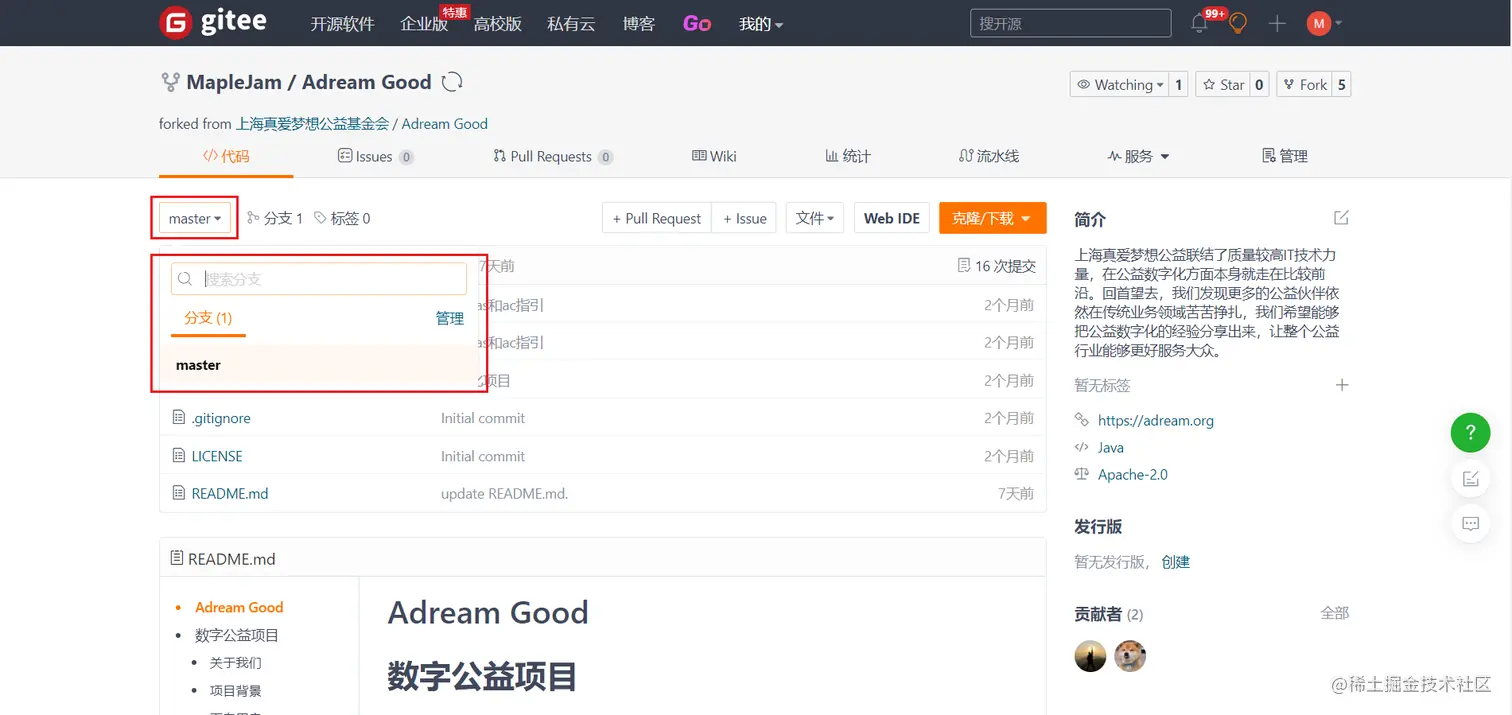Screen dimensions: 1512x715
Task: Click the Gitee logo
Action: pos(213,23)
